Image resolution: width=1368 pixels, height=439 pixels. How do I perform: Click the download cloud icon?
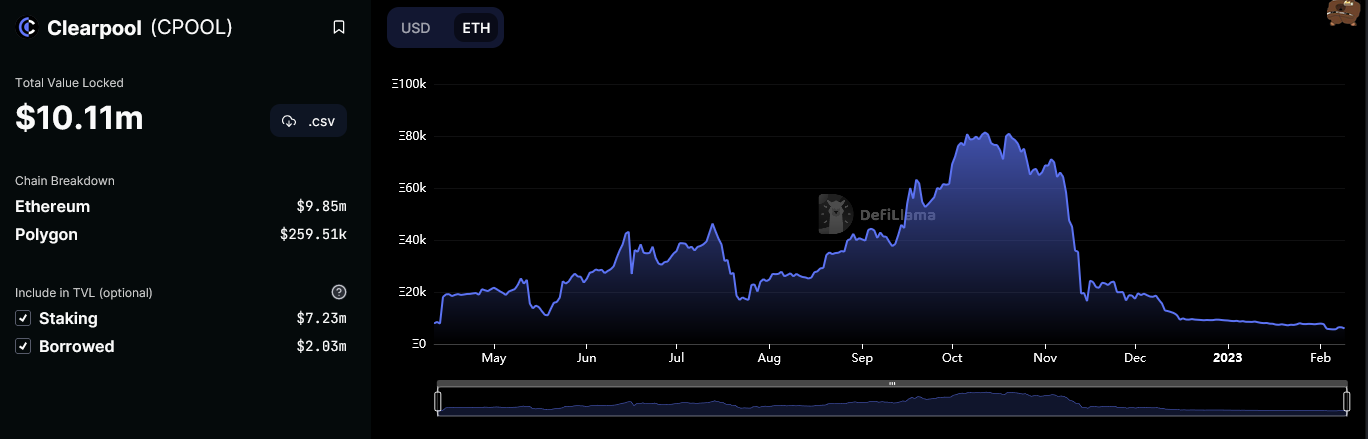coord(289,121)
